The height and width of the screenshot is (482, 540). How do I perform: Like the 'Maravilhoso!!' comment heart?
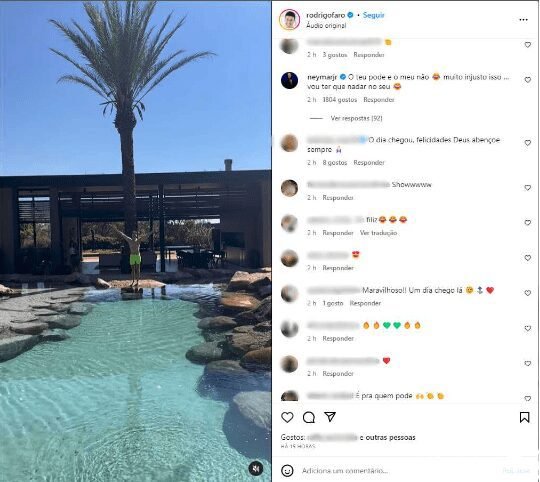coord(528,293)
